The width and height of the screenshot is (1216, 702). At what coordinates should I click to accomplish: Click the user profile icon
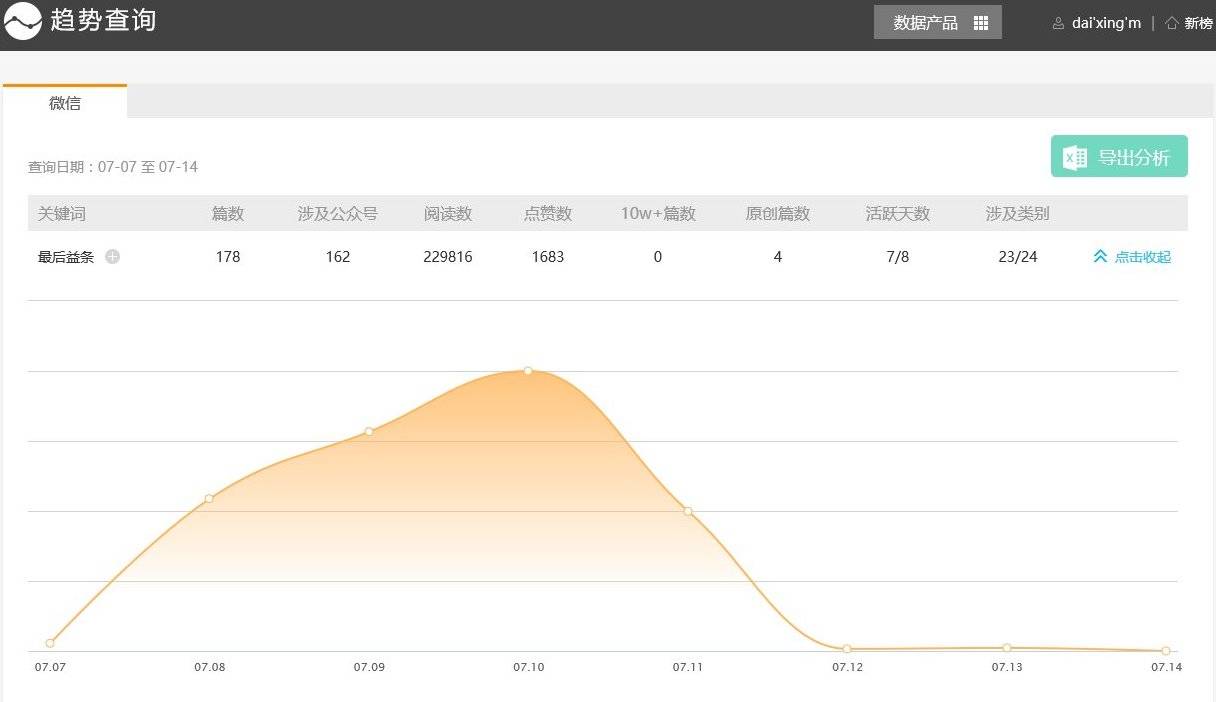1058,23
